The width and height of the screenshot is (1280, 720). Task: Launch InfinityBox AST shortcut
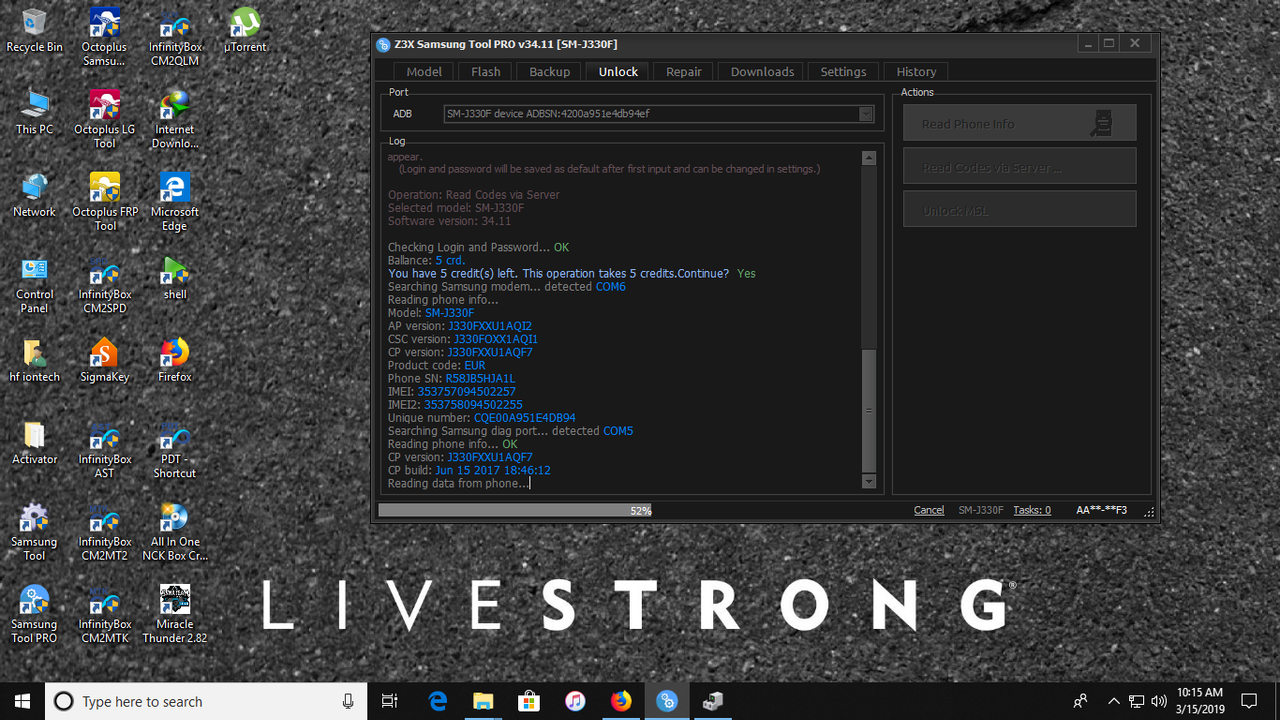click(104, 449)
